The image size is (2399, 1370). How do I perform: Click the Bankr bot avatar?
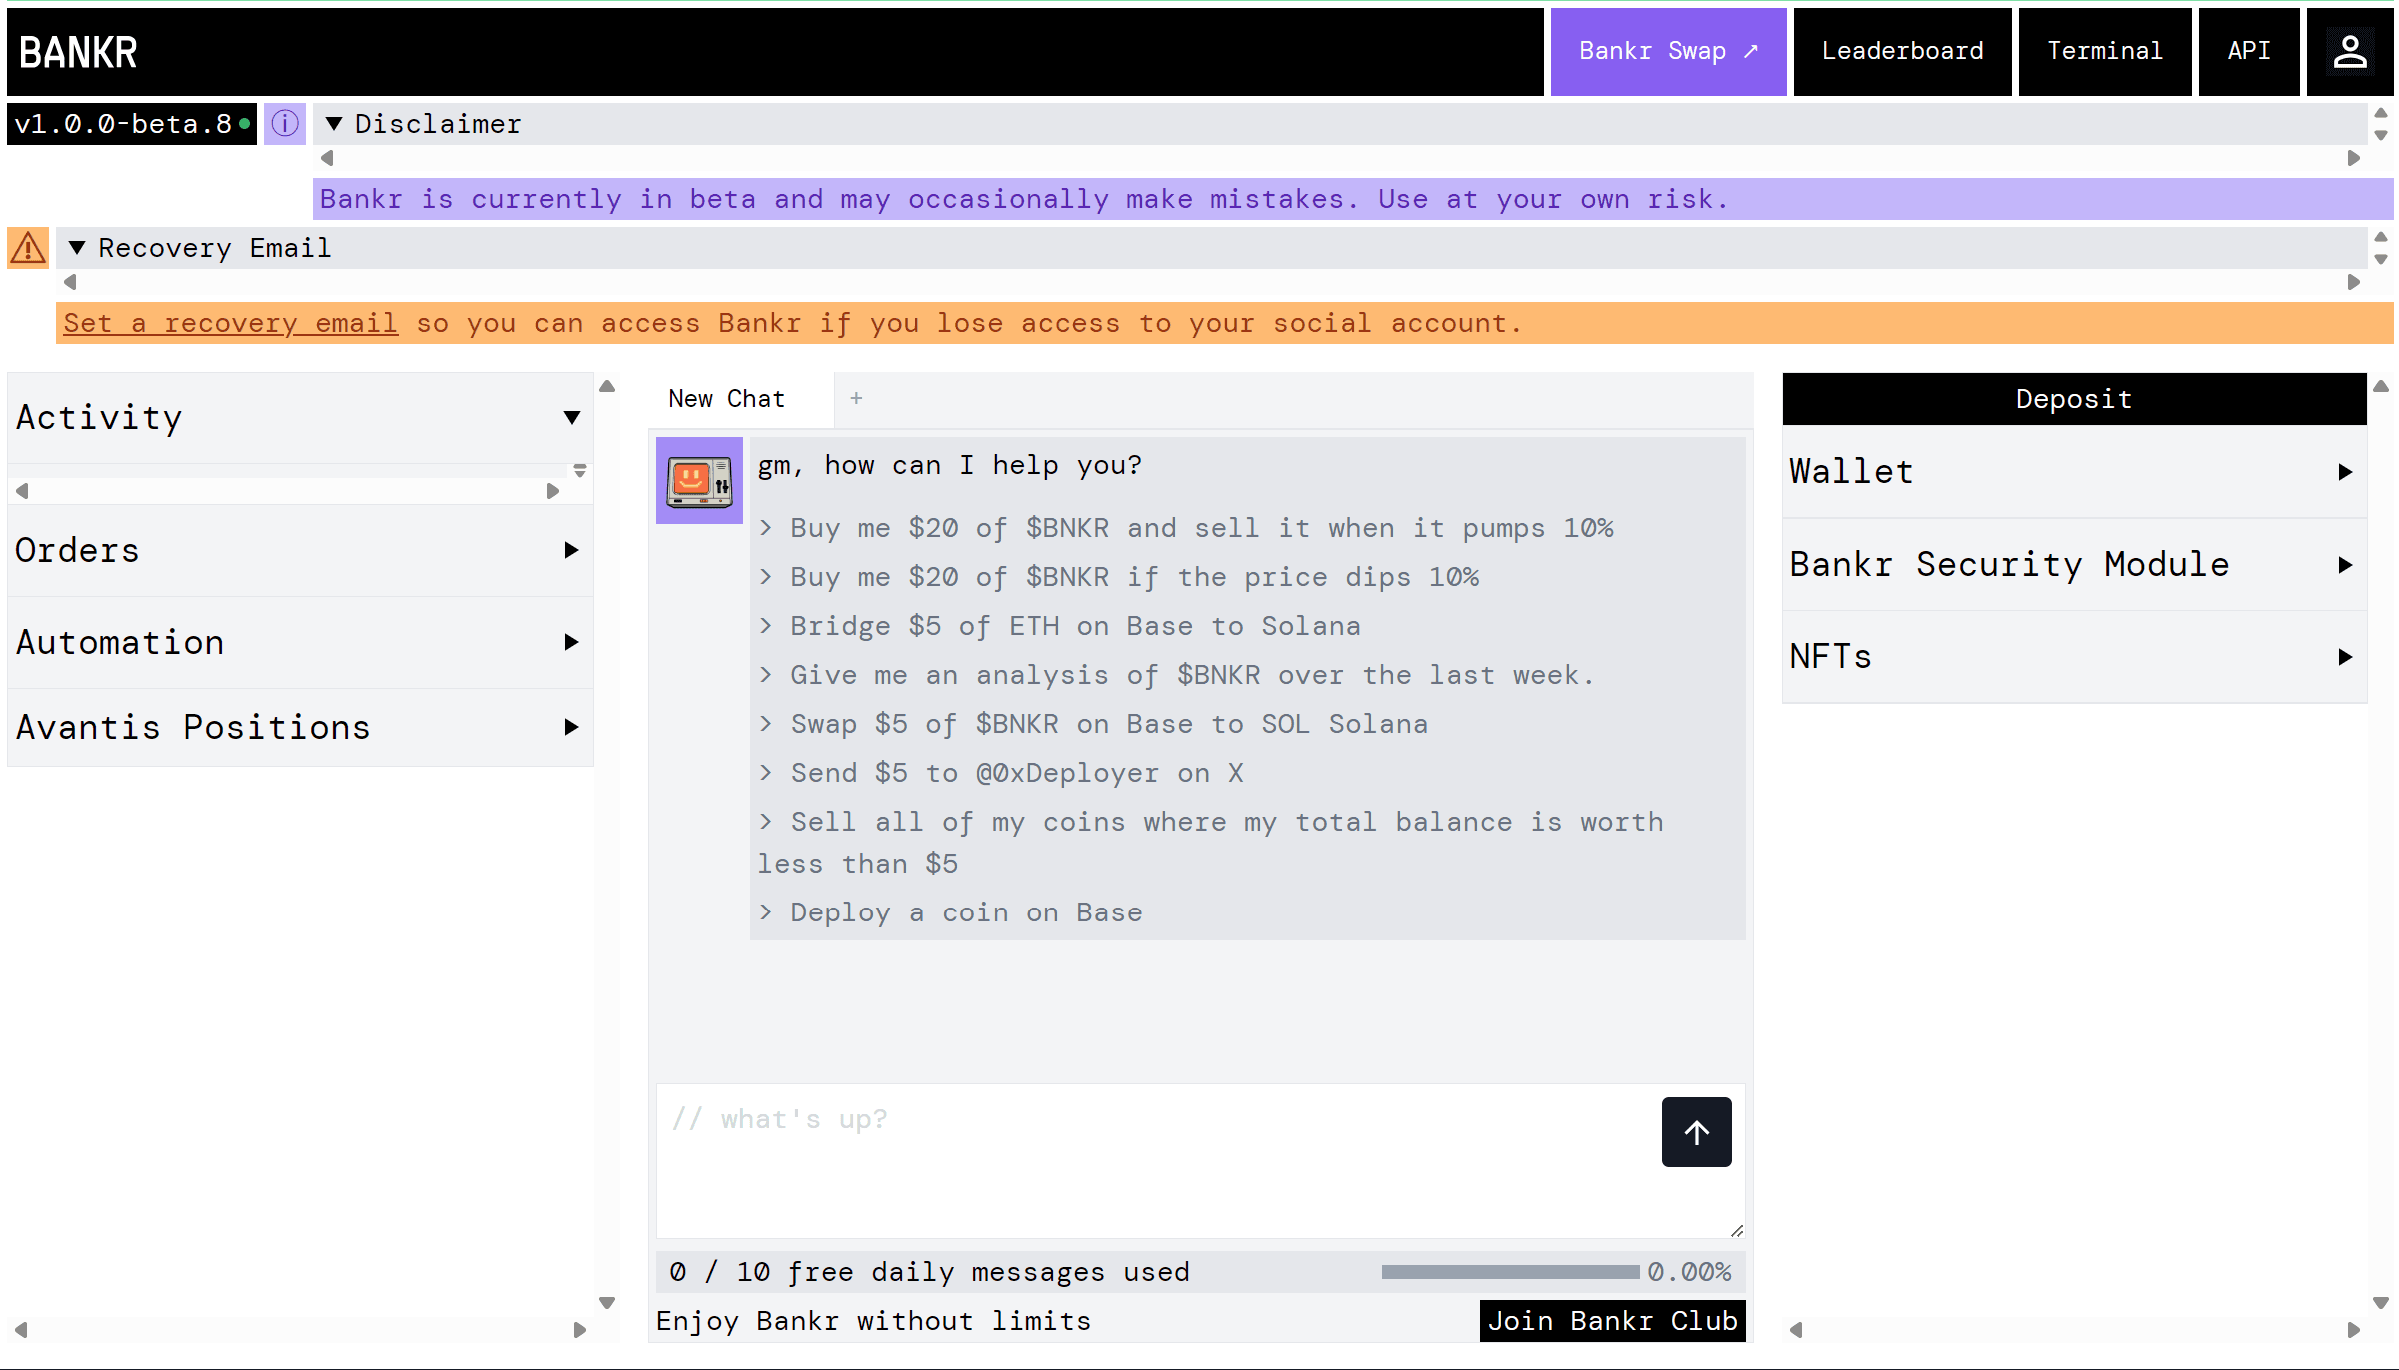click(699, 480)
